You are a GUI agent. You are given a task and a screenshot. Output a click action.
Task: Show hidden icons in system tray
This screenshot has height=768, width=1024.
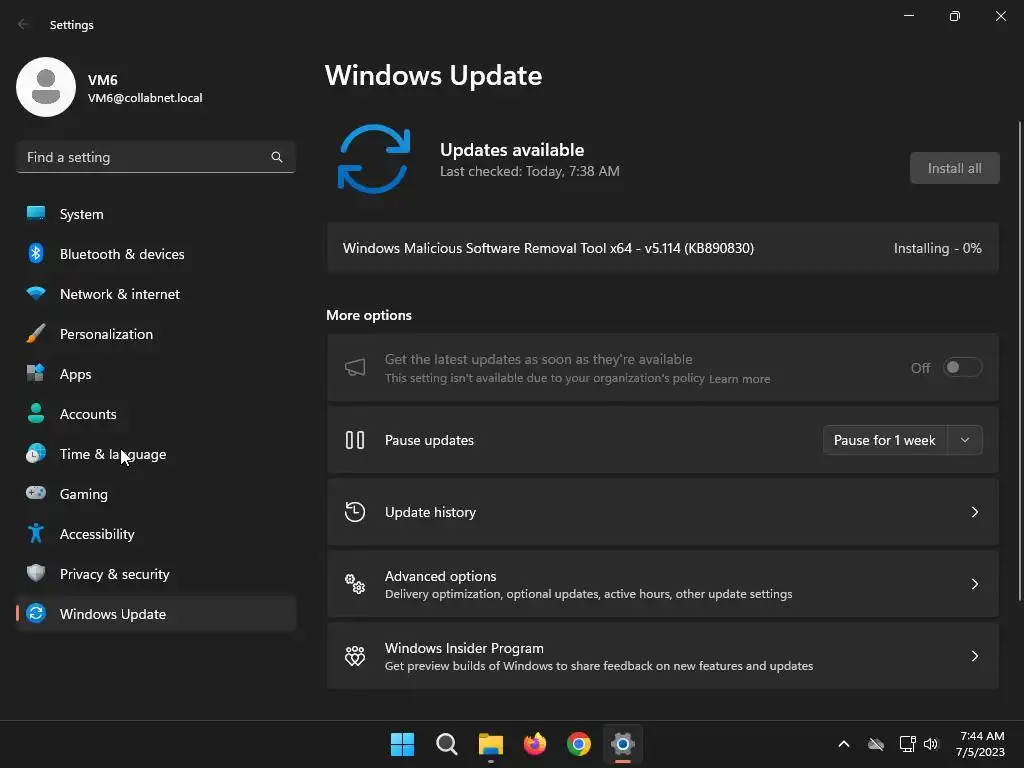pos(844,744)
